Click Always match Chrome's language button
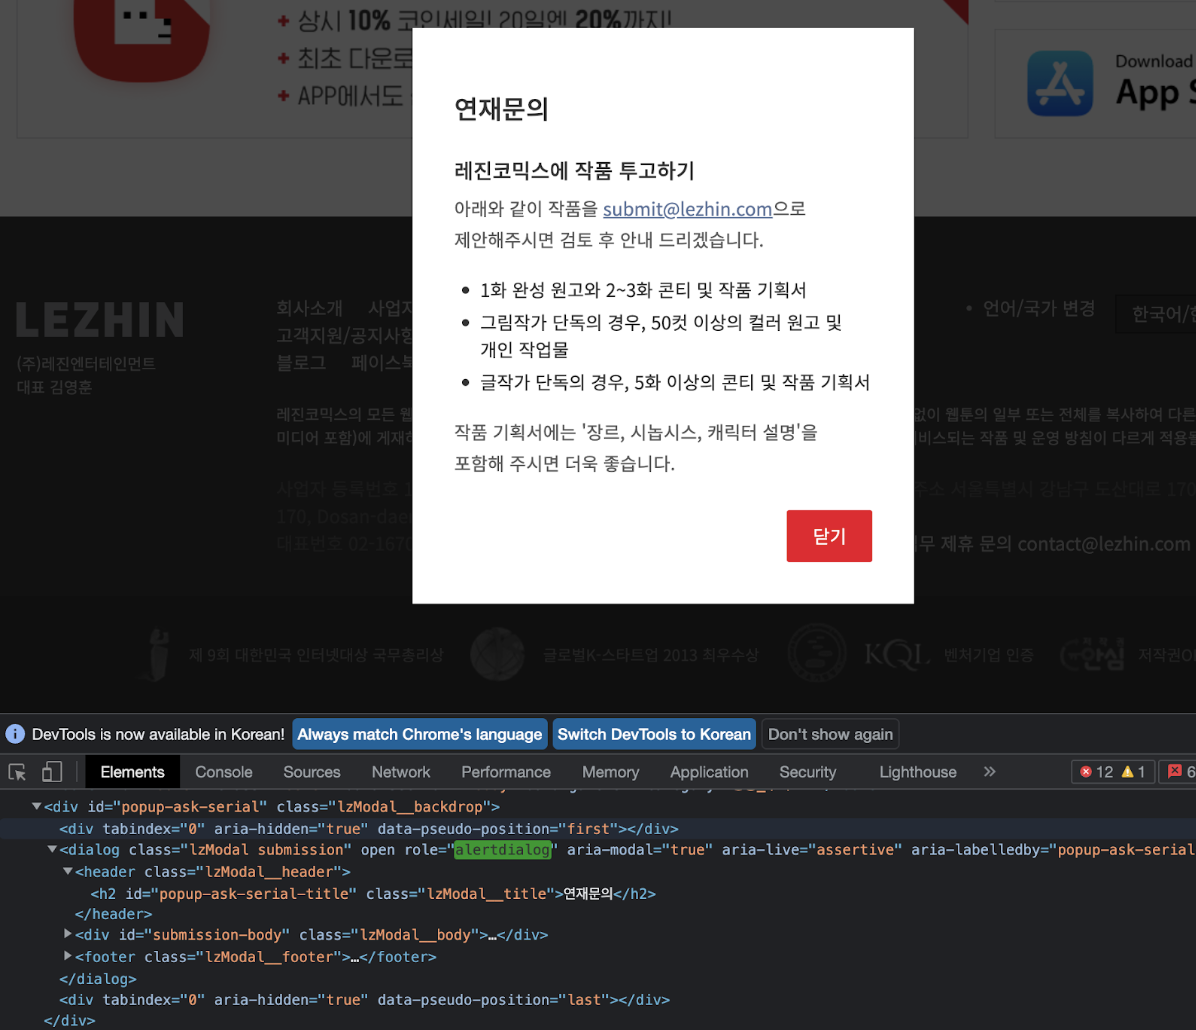Image resolution: width=1196 pixels, height=1030 pixels. pos(420,734)
